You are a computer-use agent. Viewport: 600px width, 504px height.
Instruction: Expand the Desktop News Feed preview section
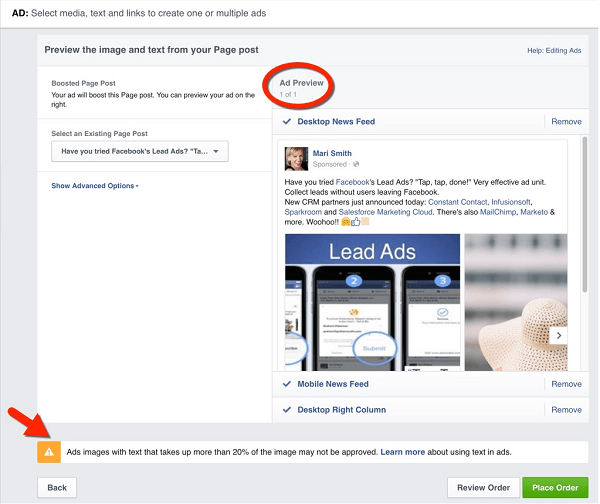336,121
